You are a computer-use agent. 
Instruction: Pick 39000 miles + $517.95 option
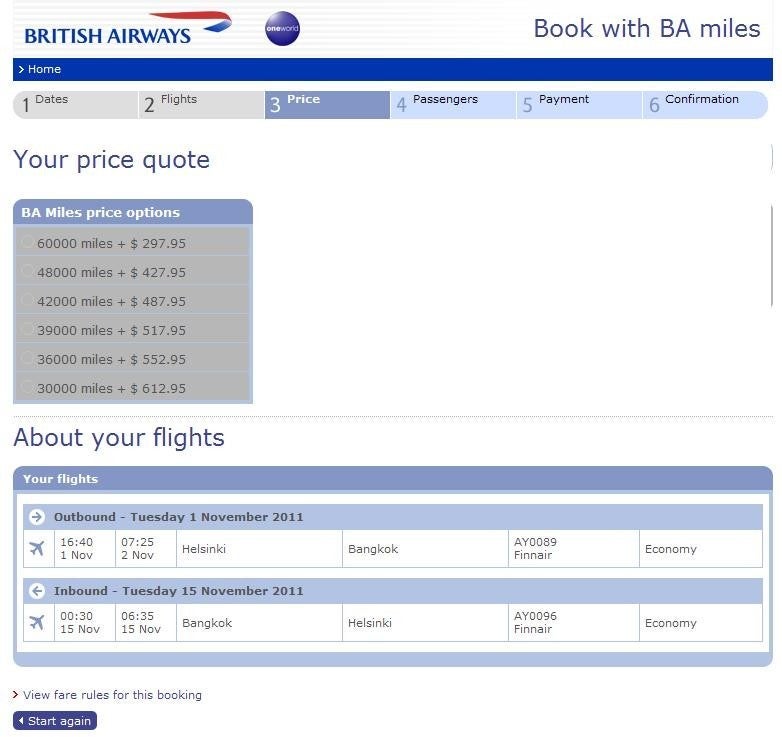pos(28,330)
